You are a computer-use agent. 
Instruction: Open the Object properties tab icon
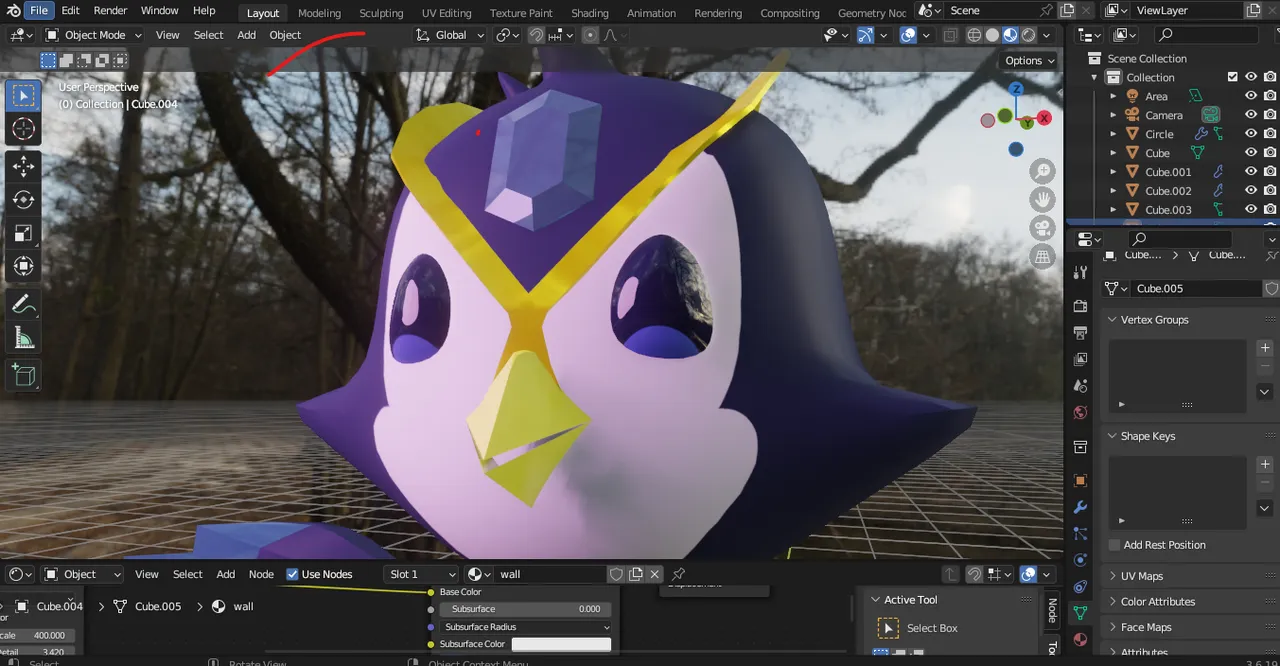(x=1080, y=481)
